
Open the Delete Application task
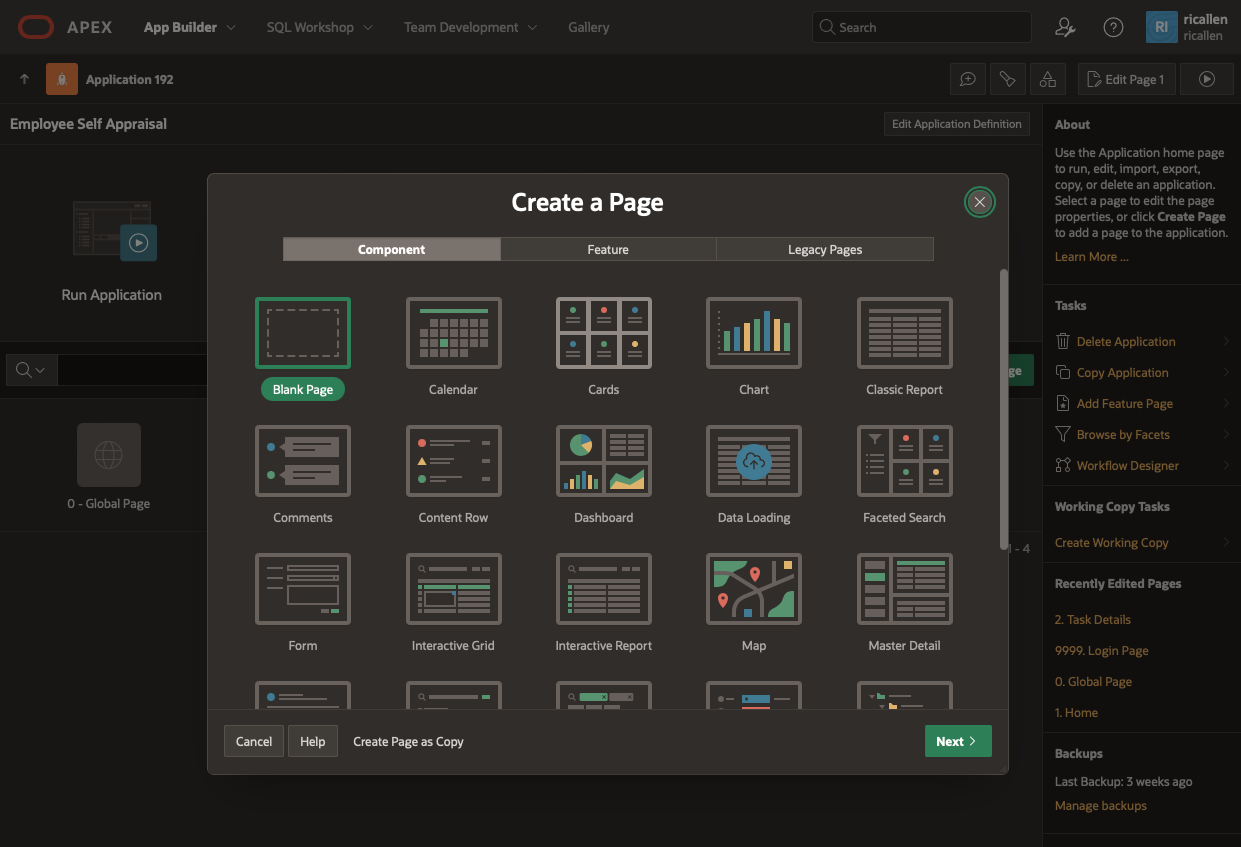tap(1126, 341)
